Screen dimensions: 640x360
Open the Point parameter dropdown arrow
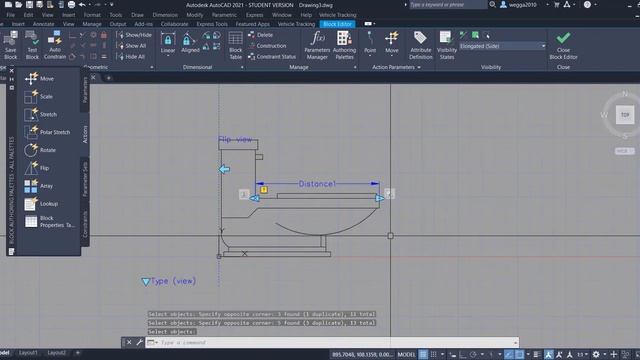[x=370, y=55]
